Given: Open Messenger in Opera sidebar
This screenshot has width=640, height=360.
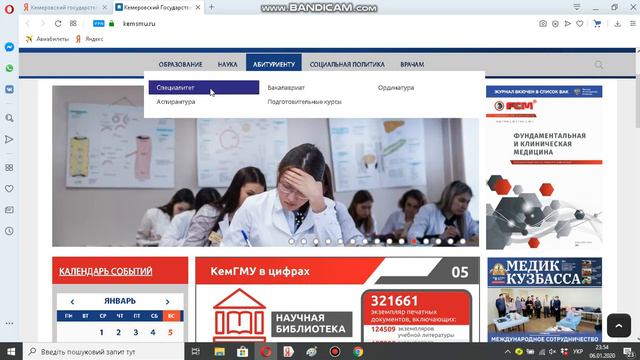Looking at the screenshot, I should pyautogui.click(x=9, y=47).
